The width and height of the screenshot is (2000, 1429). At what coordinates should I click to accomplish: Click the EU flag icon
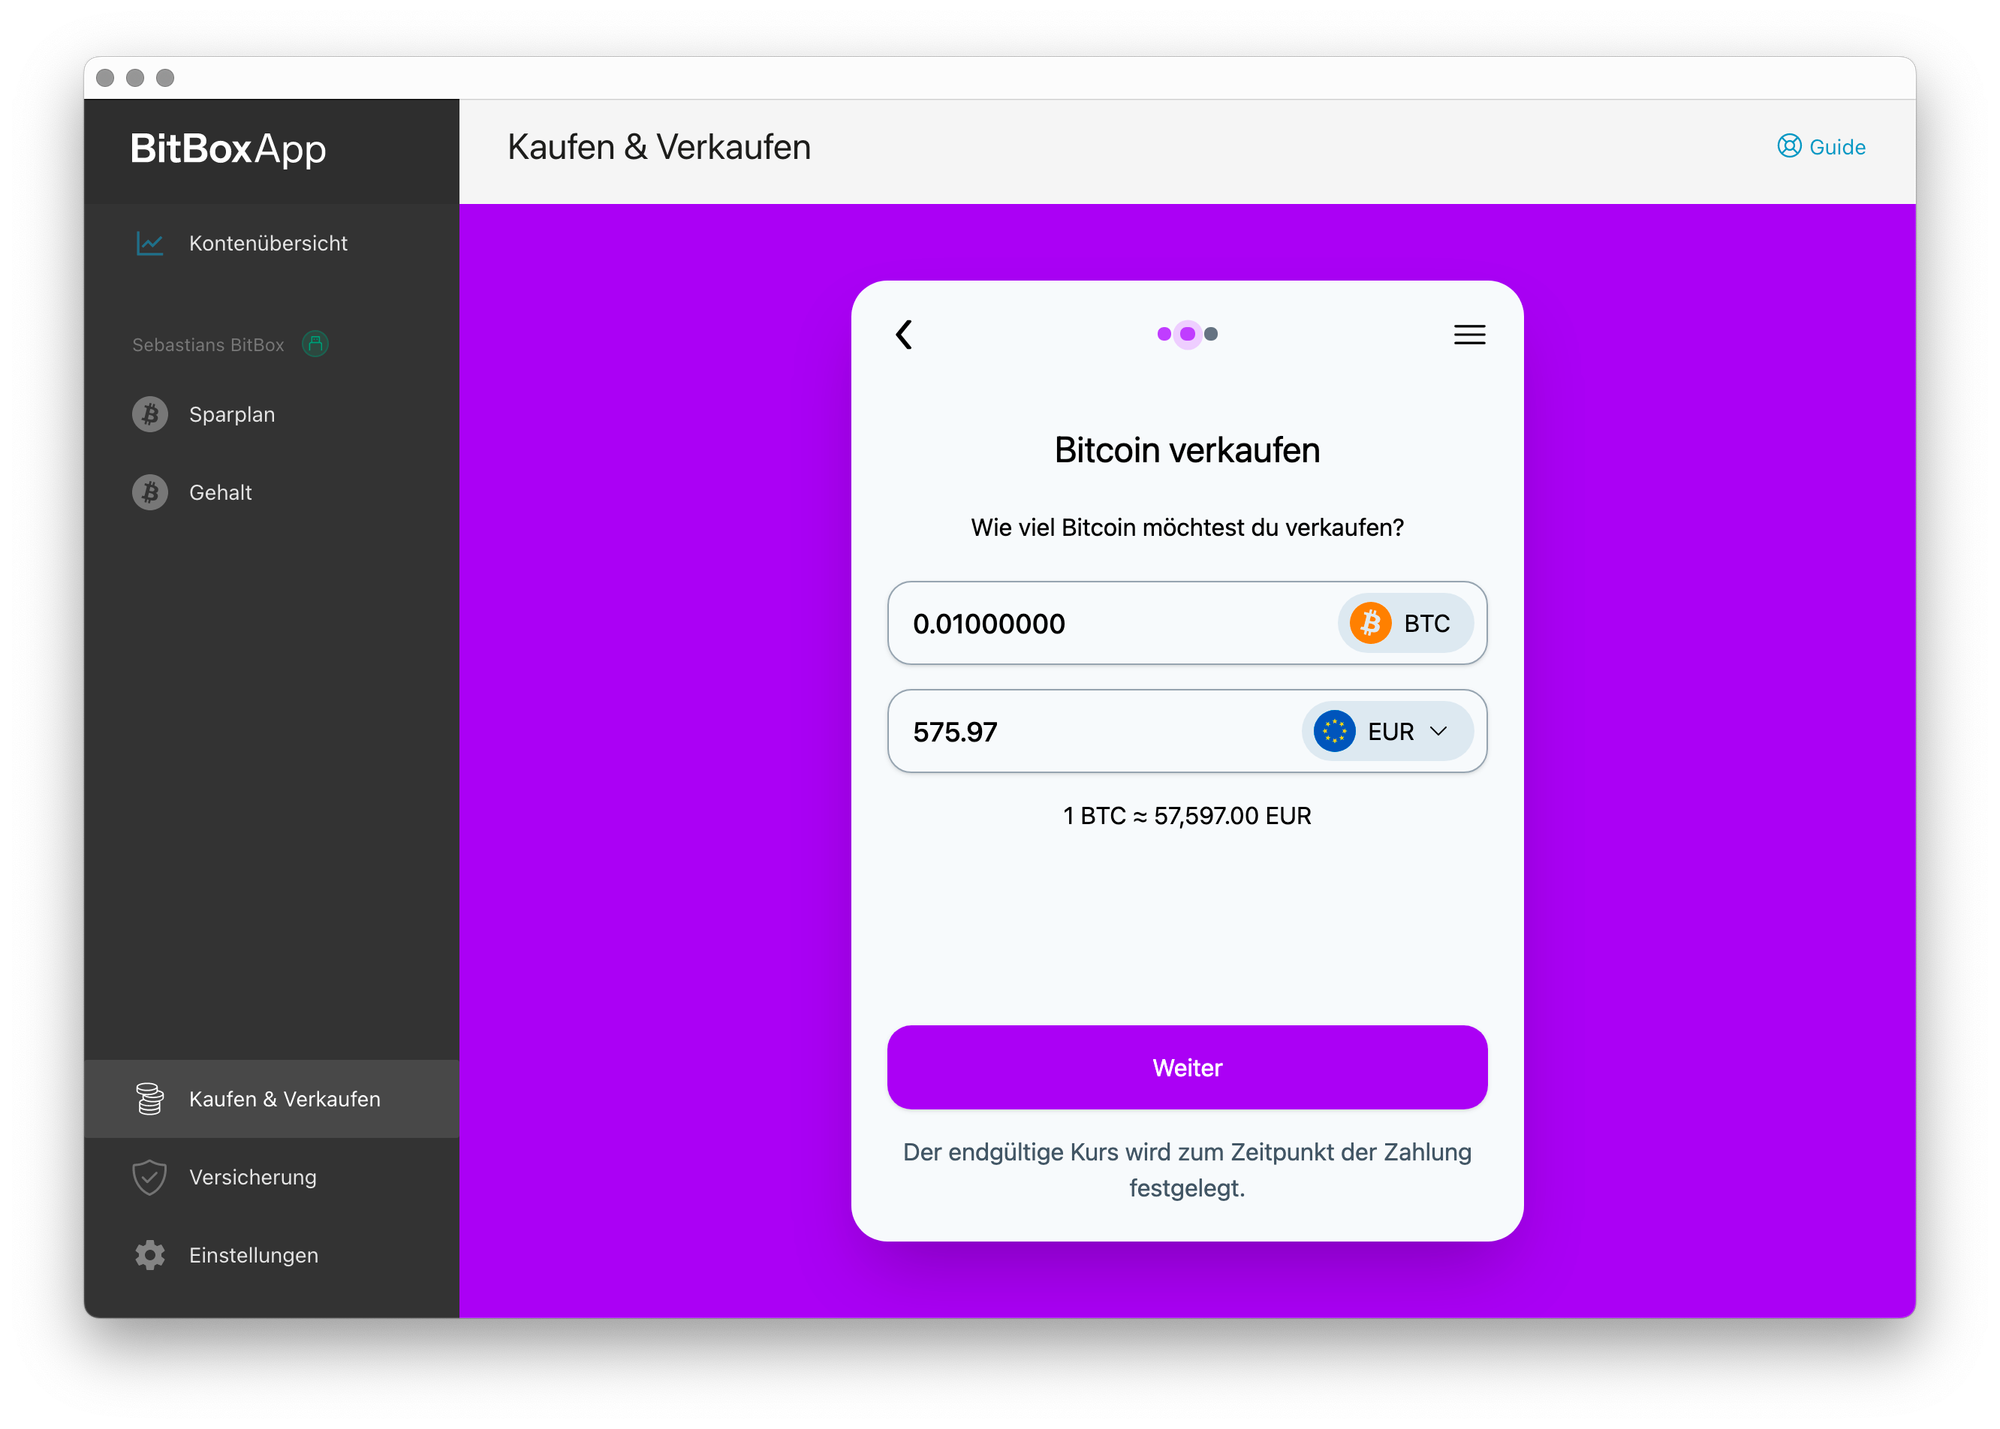coord(1334,731)
